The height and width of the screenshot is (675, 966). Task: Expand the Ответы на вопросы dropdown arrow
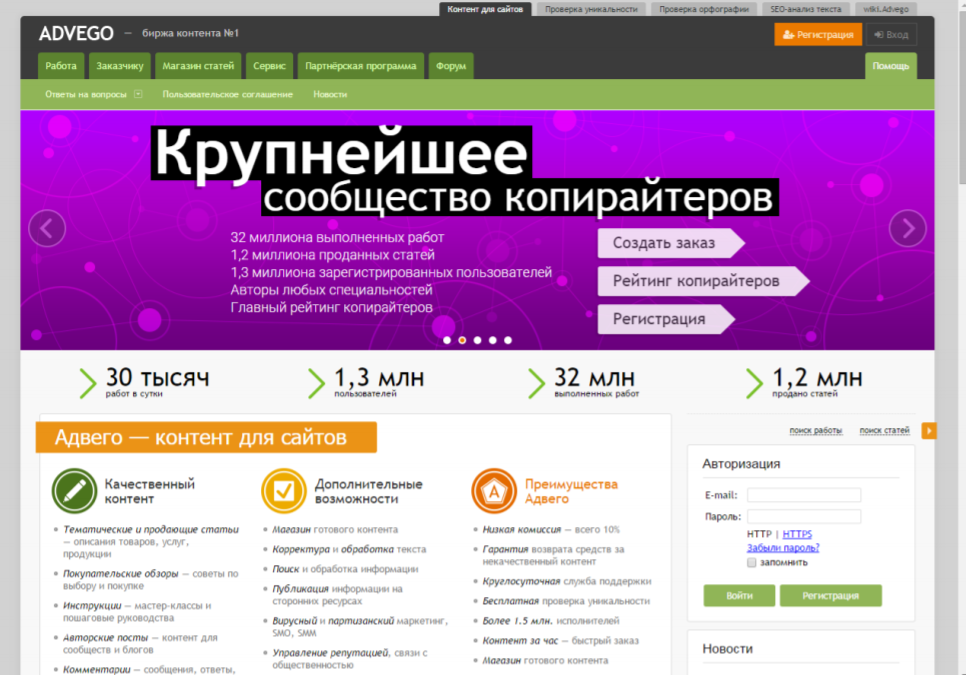pos(138,94)
